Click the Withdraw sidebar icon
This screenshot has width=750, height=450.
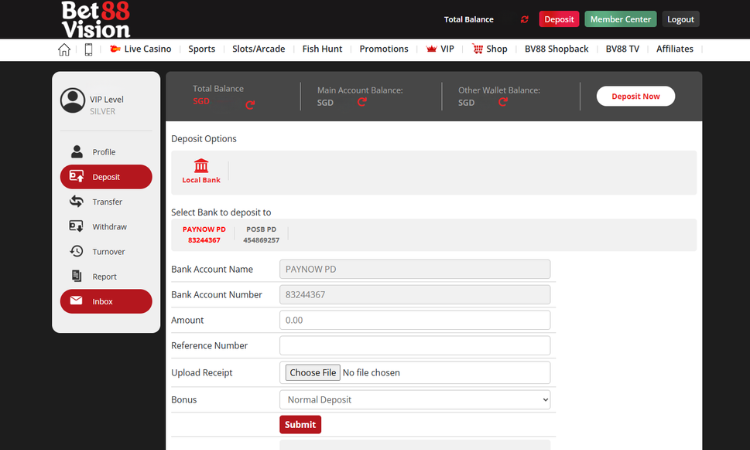pos(76,226)
